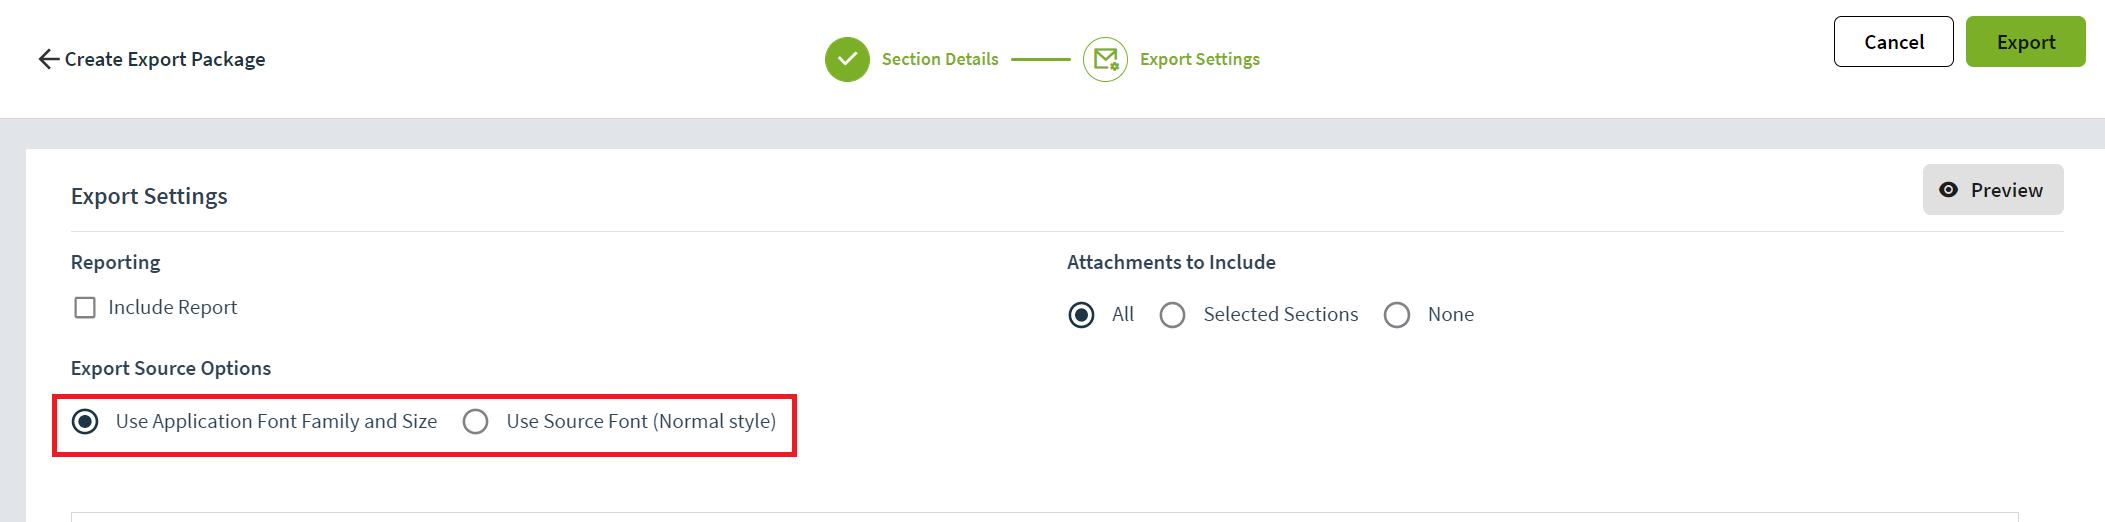The width and height of the screenshot is (2105, 522).
Task: Click the Export Settings panel heading
Action: tap(149, 196)
